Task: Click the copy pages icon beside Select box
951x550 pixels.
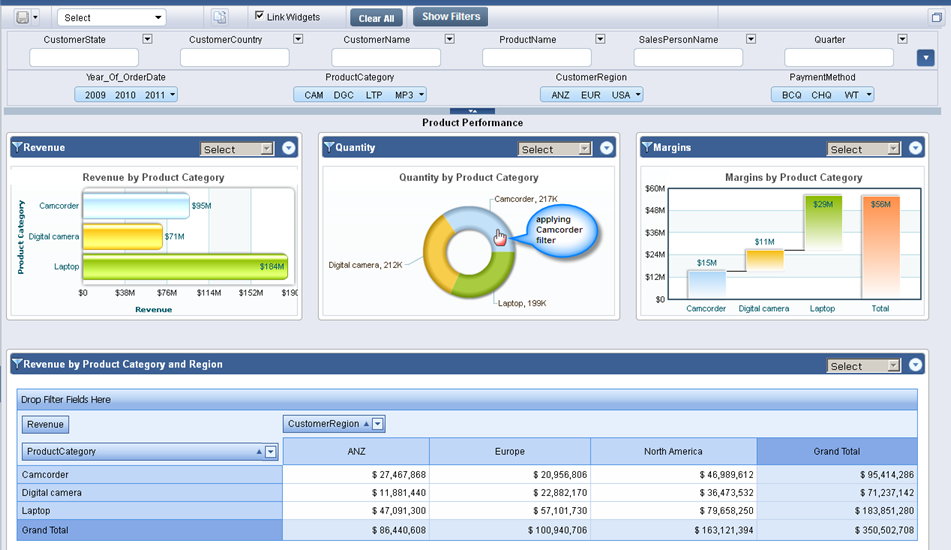Action: click(x=220, y=17)
